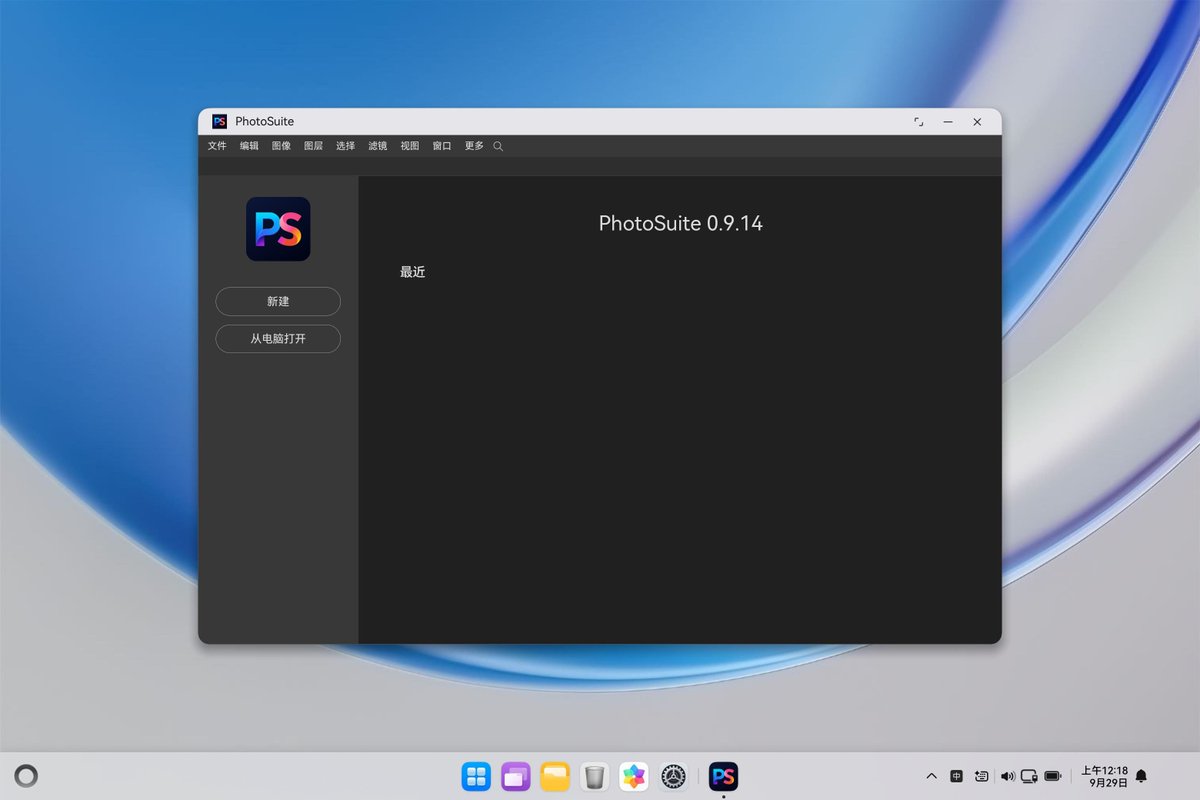The image size is (1200, 800).
Task: Open the 窗口 menu
Action: [x=441, y=146]
